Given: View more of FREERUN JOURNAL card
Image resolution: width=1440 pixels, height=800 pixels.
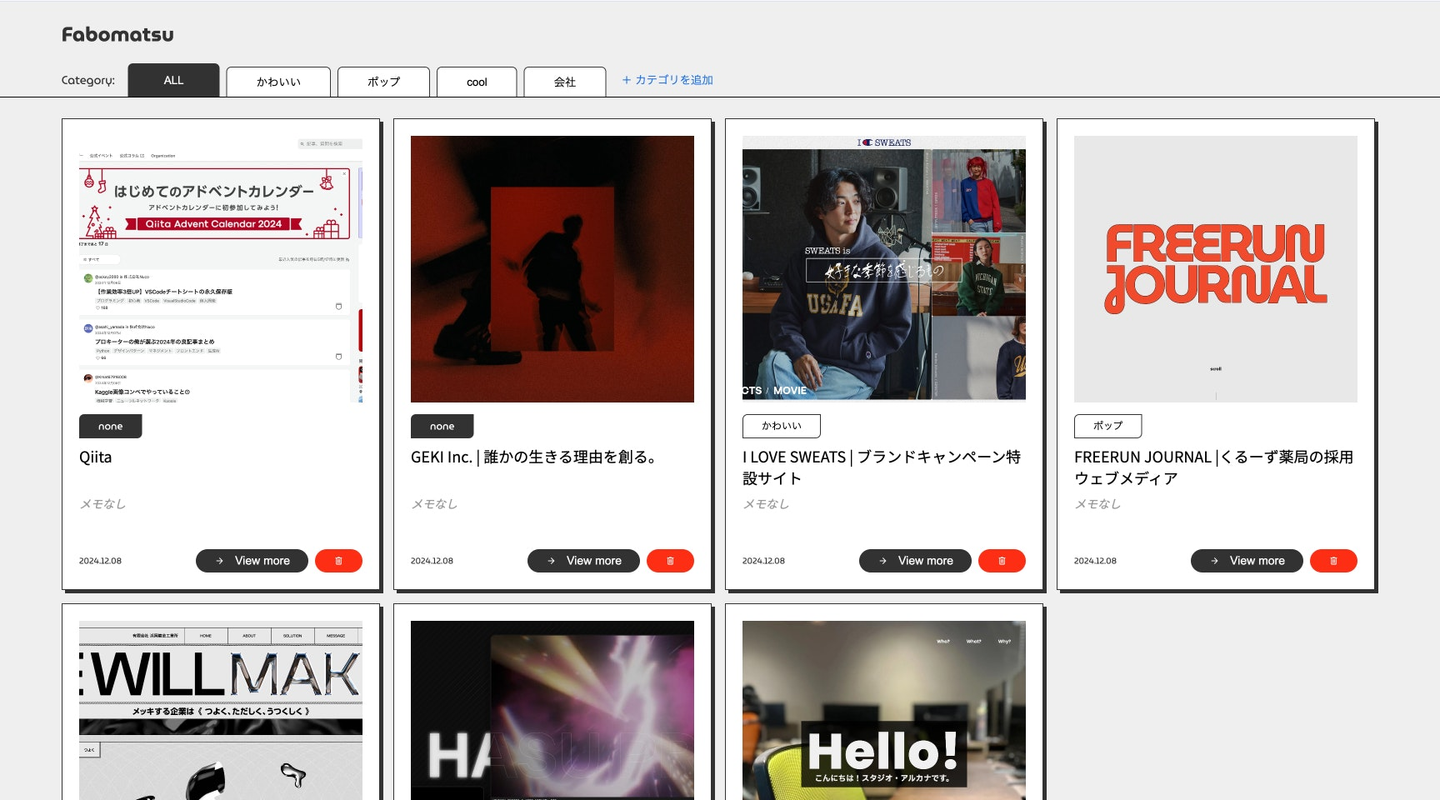Looking at the screenshot, I should coord(1247,561).
